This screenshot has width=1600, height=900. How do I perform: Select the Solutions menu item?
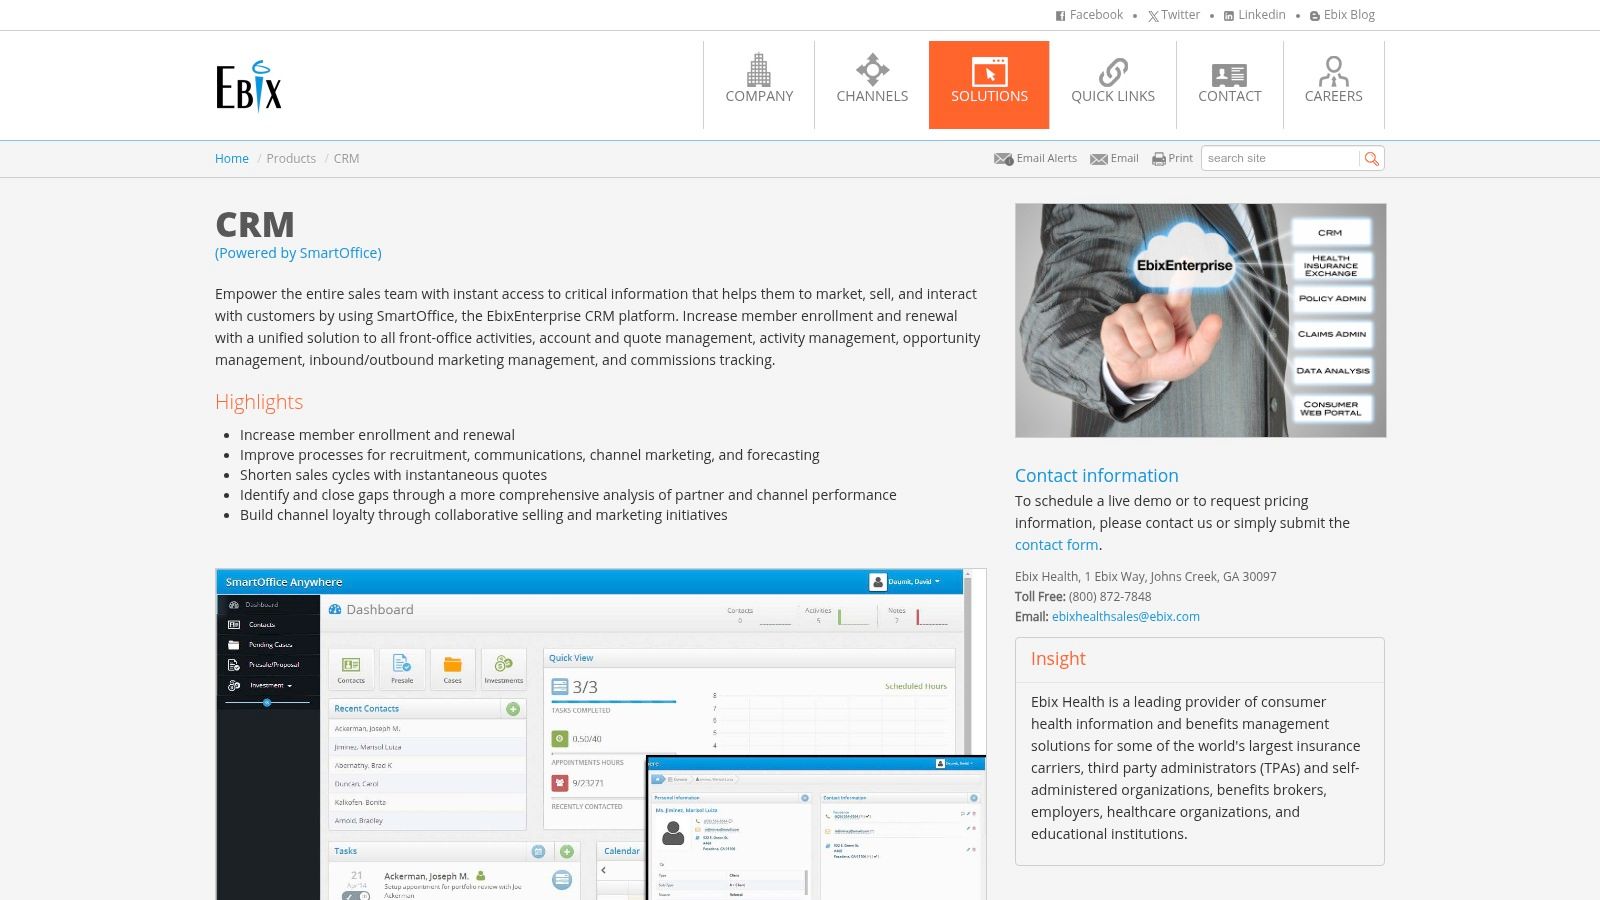pyautogui.click(x=989, y=85)
